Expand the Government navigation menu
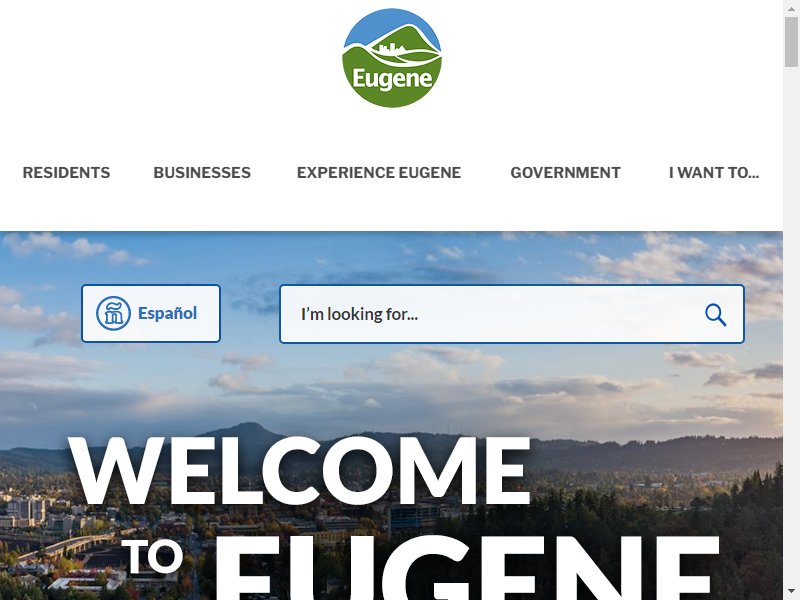800x600 pixels. coord(565,172)
